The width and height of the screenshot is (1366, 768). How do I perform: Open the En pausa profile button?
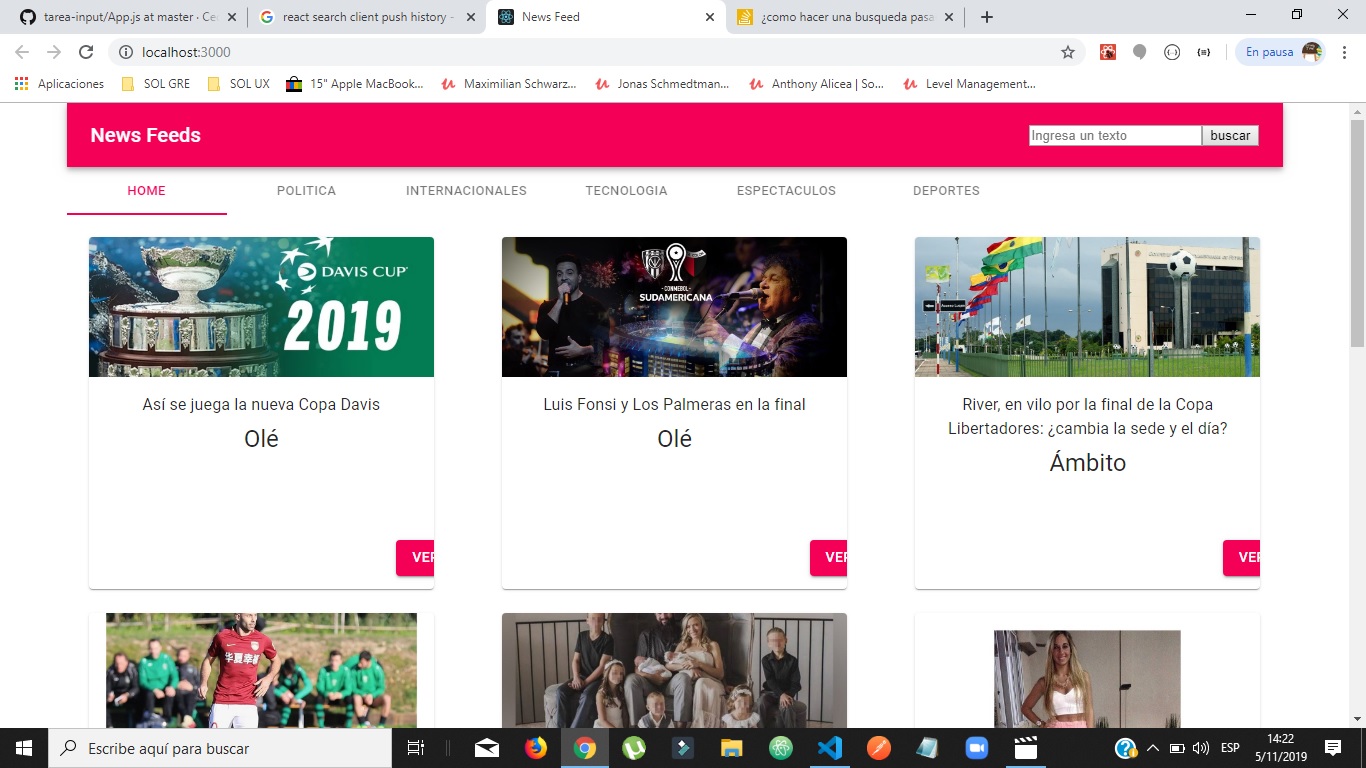pyautogui.click(x=1281, y=52)
